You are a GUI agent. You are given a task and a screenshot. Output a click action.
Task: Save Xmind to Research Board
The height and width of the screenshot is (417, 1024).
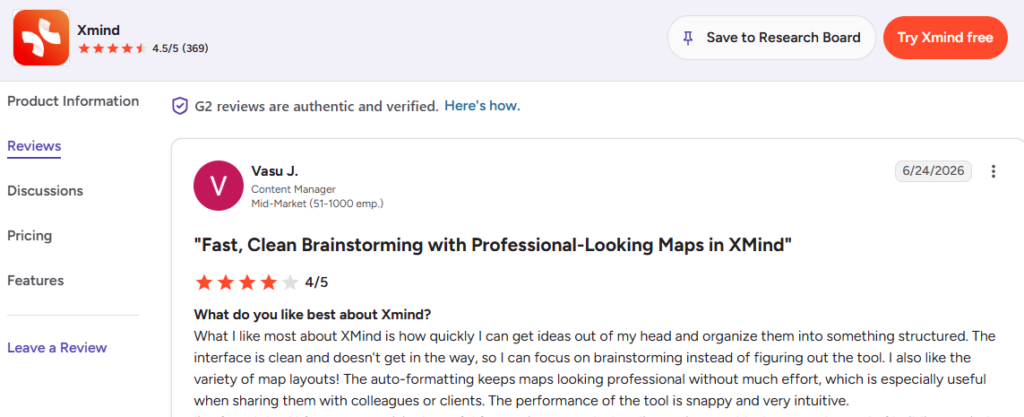tap(771, 38)
